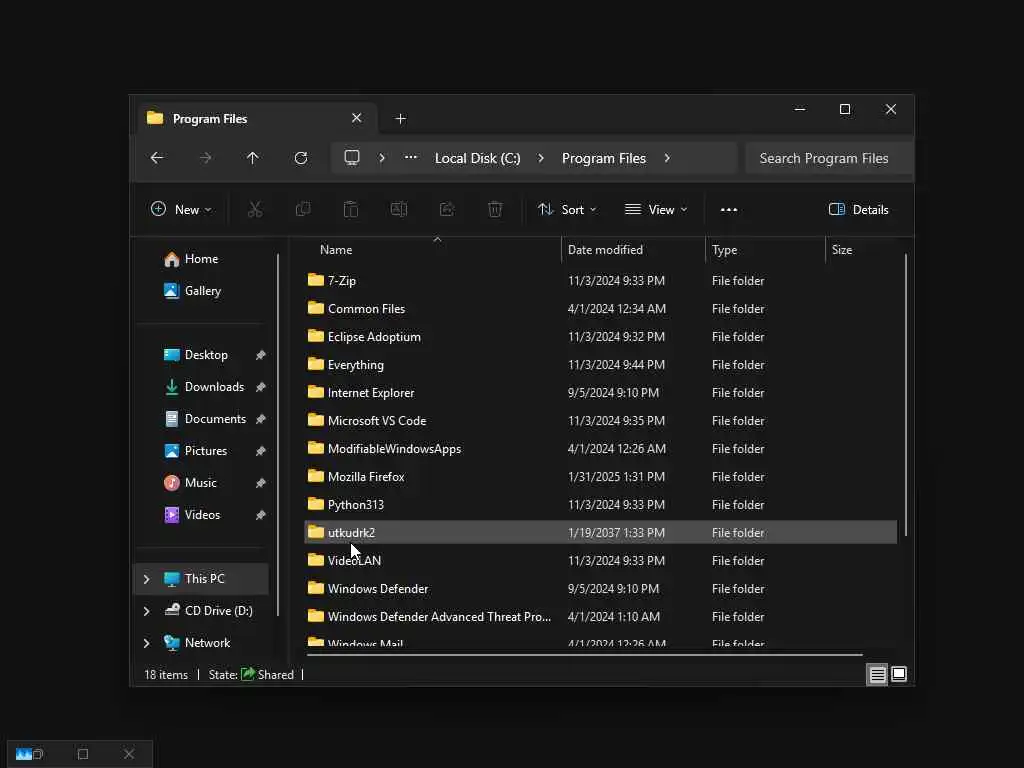Click the Cut scissors icon

pyautogui.click(x=255, y=209)
